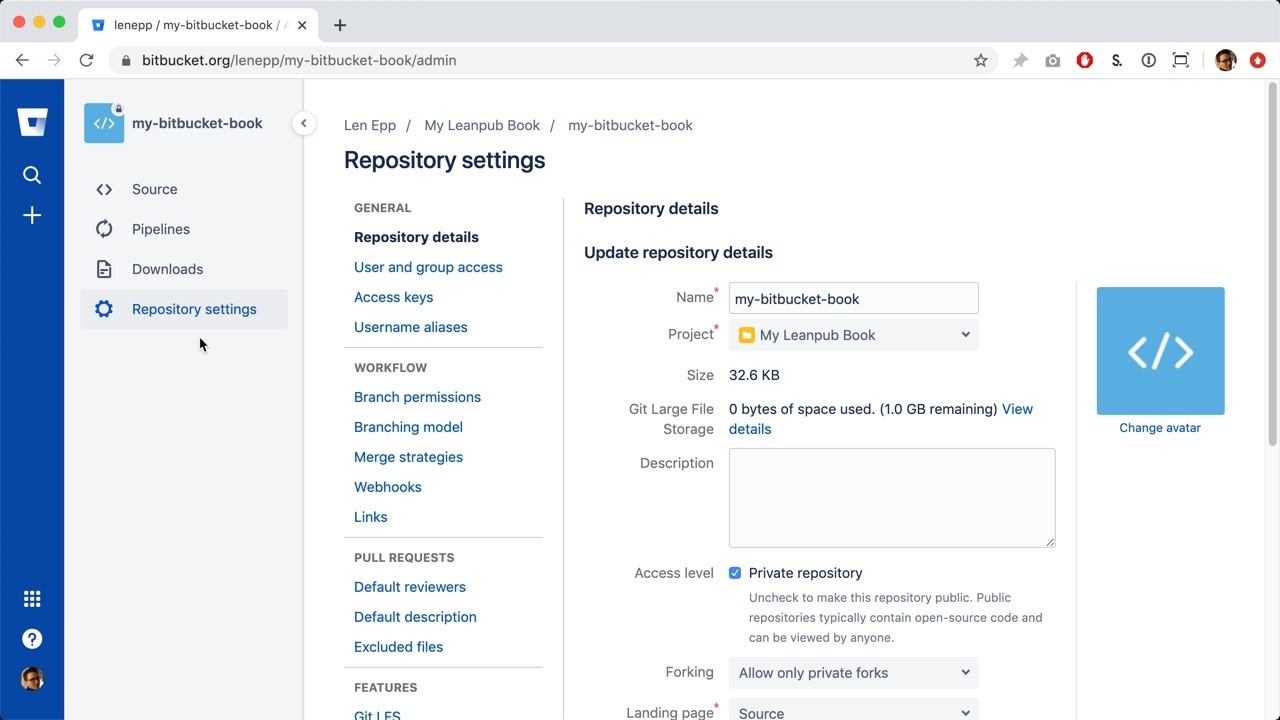Click into the Description text area

(x=891, y=497)
